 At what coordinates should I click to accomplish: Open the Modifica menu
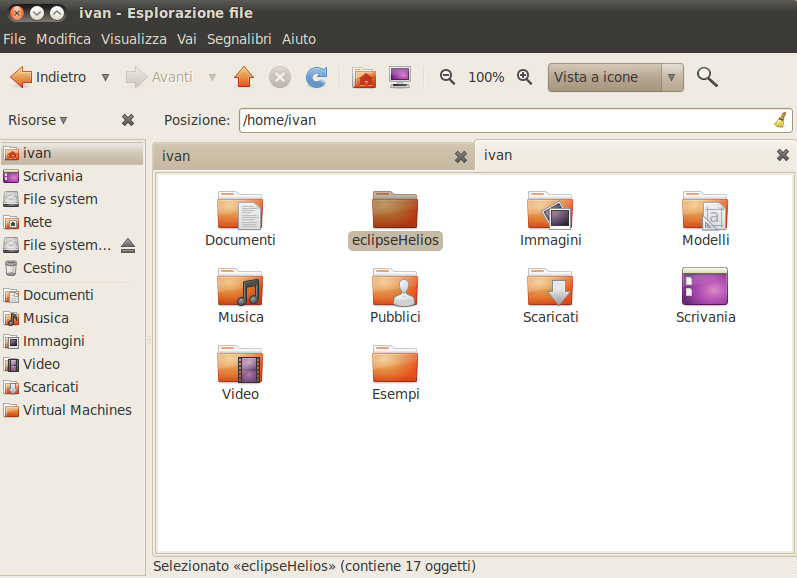63,39
